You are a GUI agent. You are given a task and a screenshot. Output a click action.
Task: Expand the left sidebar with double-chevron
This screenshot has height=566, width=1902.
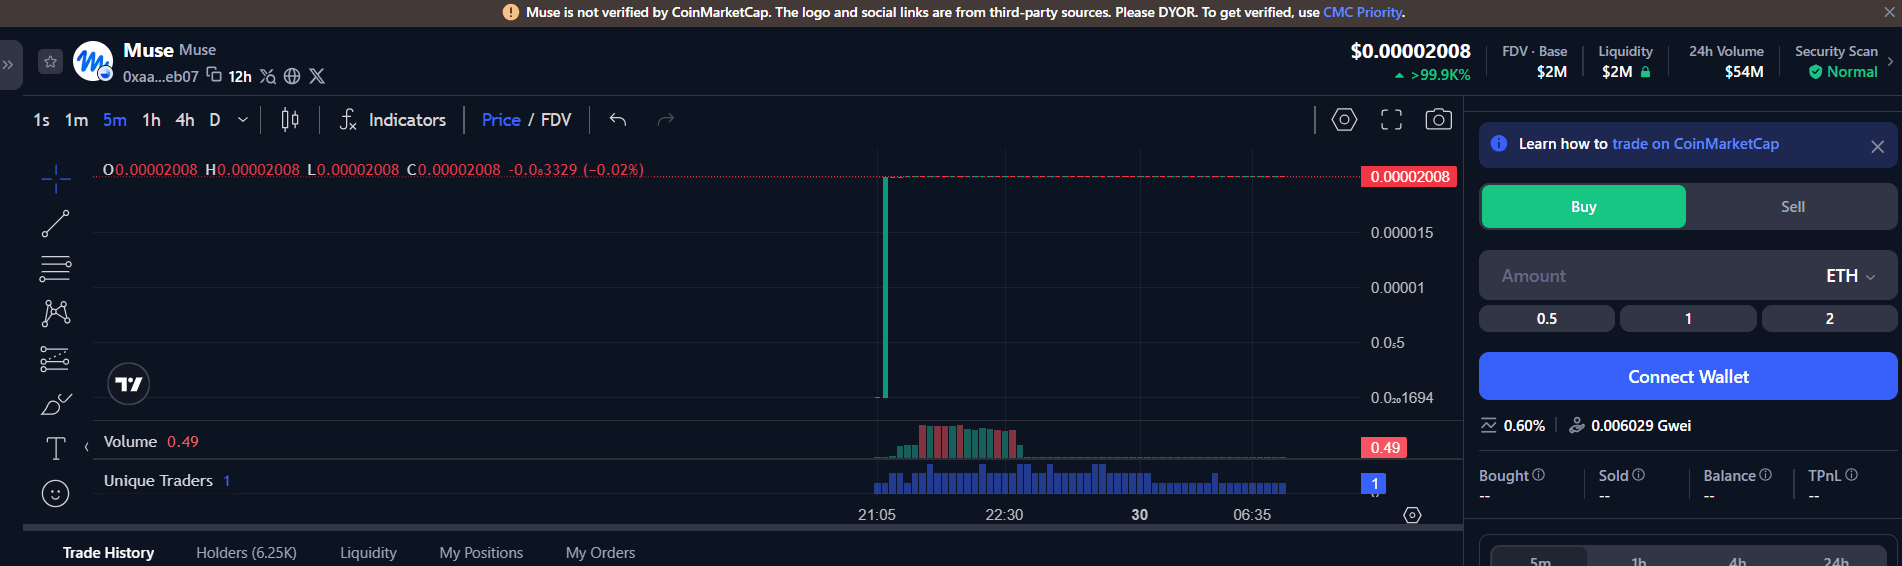point(8,65)
